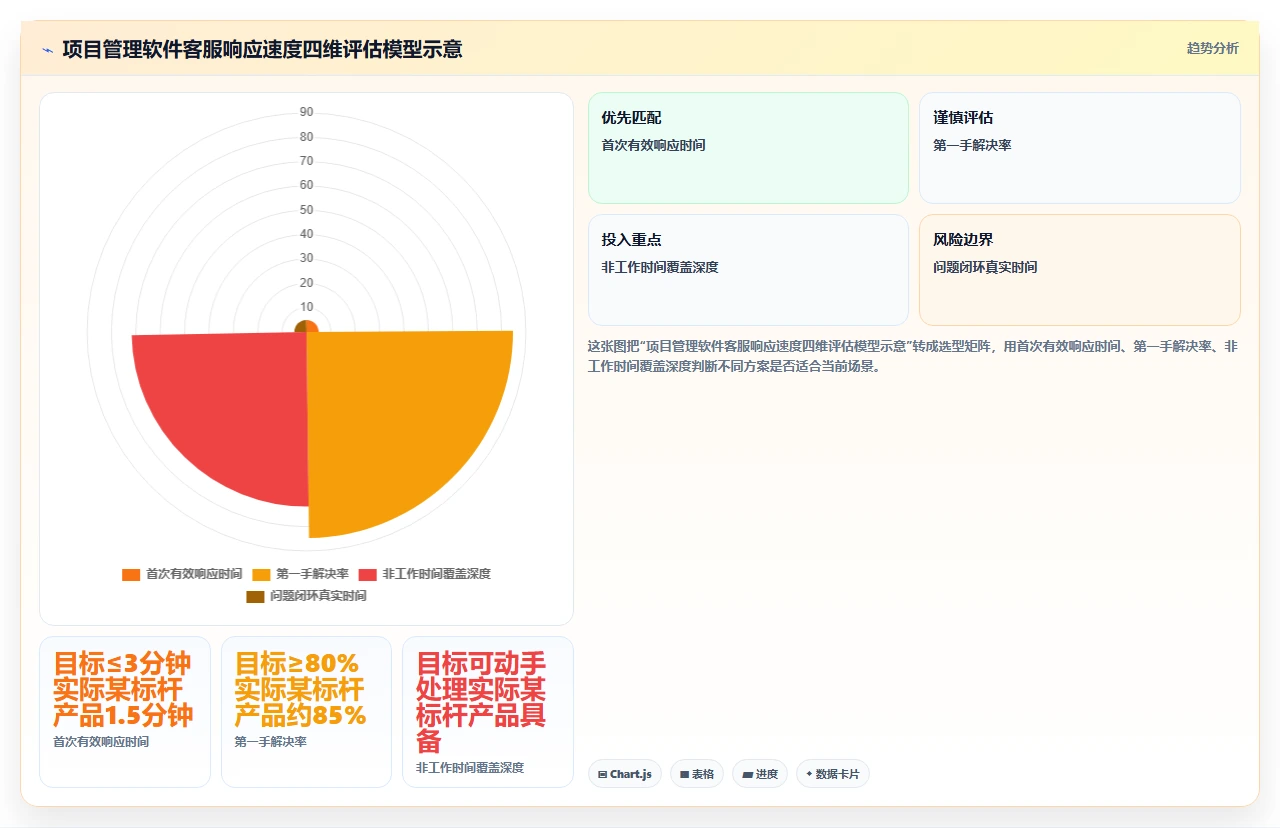This screenshot has height=828, width=1280.
Task: Click the 数据卡片 tag
Action: click(833, 774)
